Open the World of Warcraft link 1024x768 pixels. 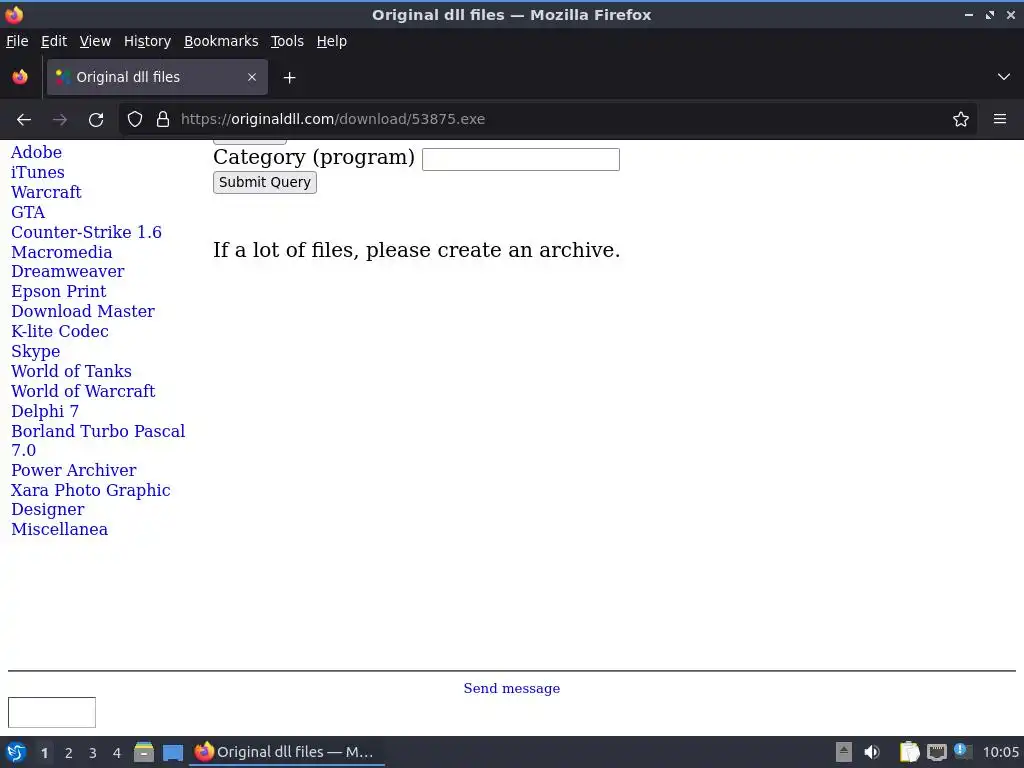(x=83, y=391)
